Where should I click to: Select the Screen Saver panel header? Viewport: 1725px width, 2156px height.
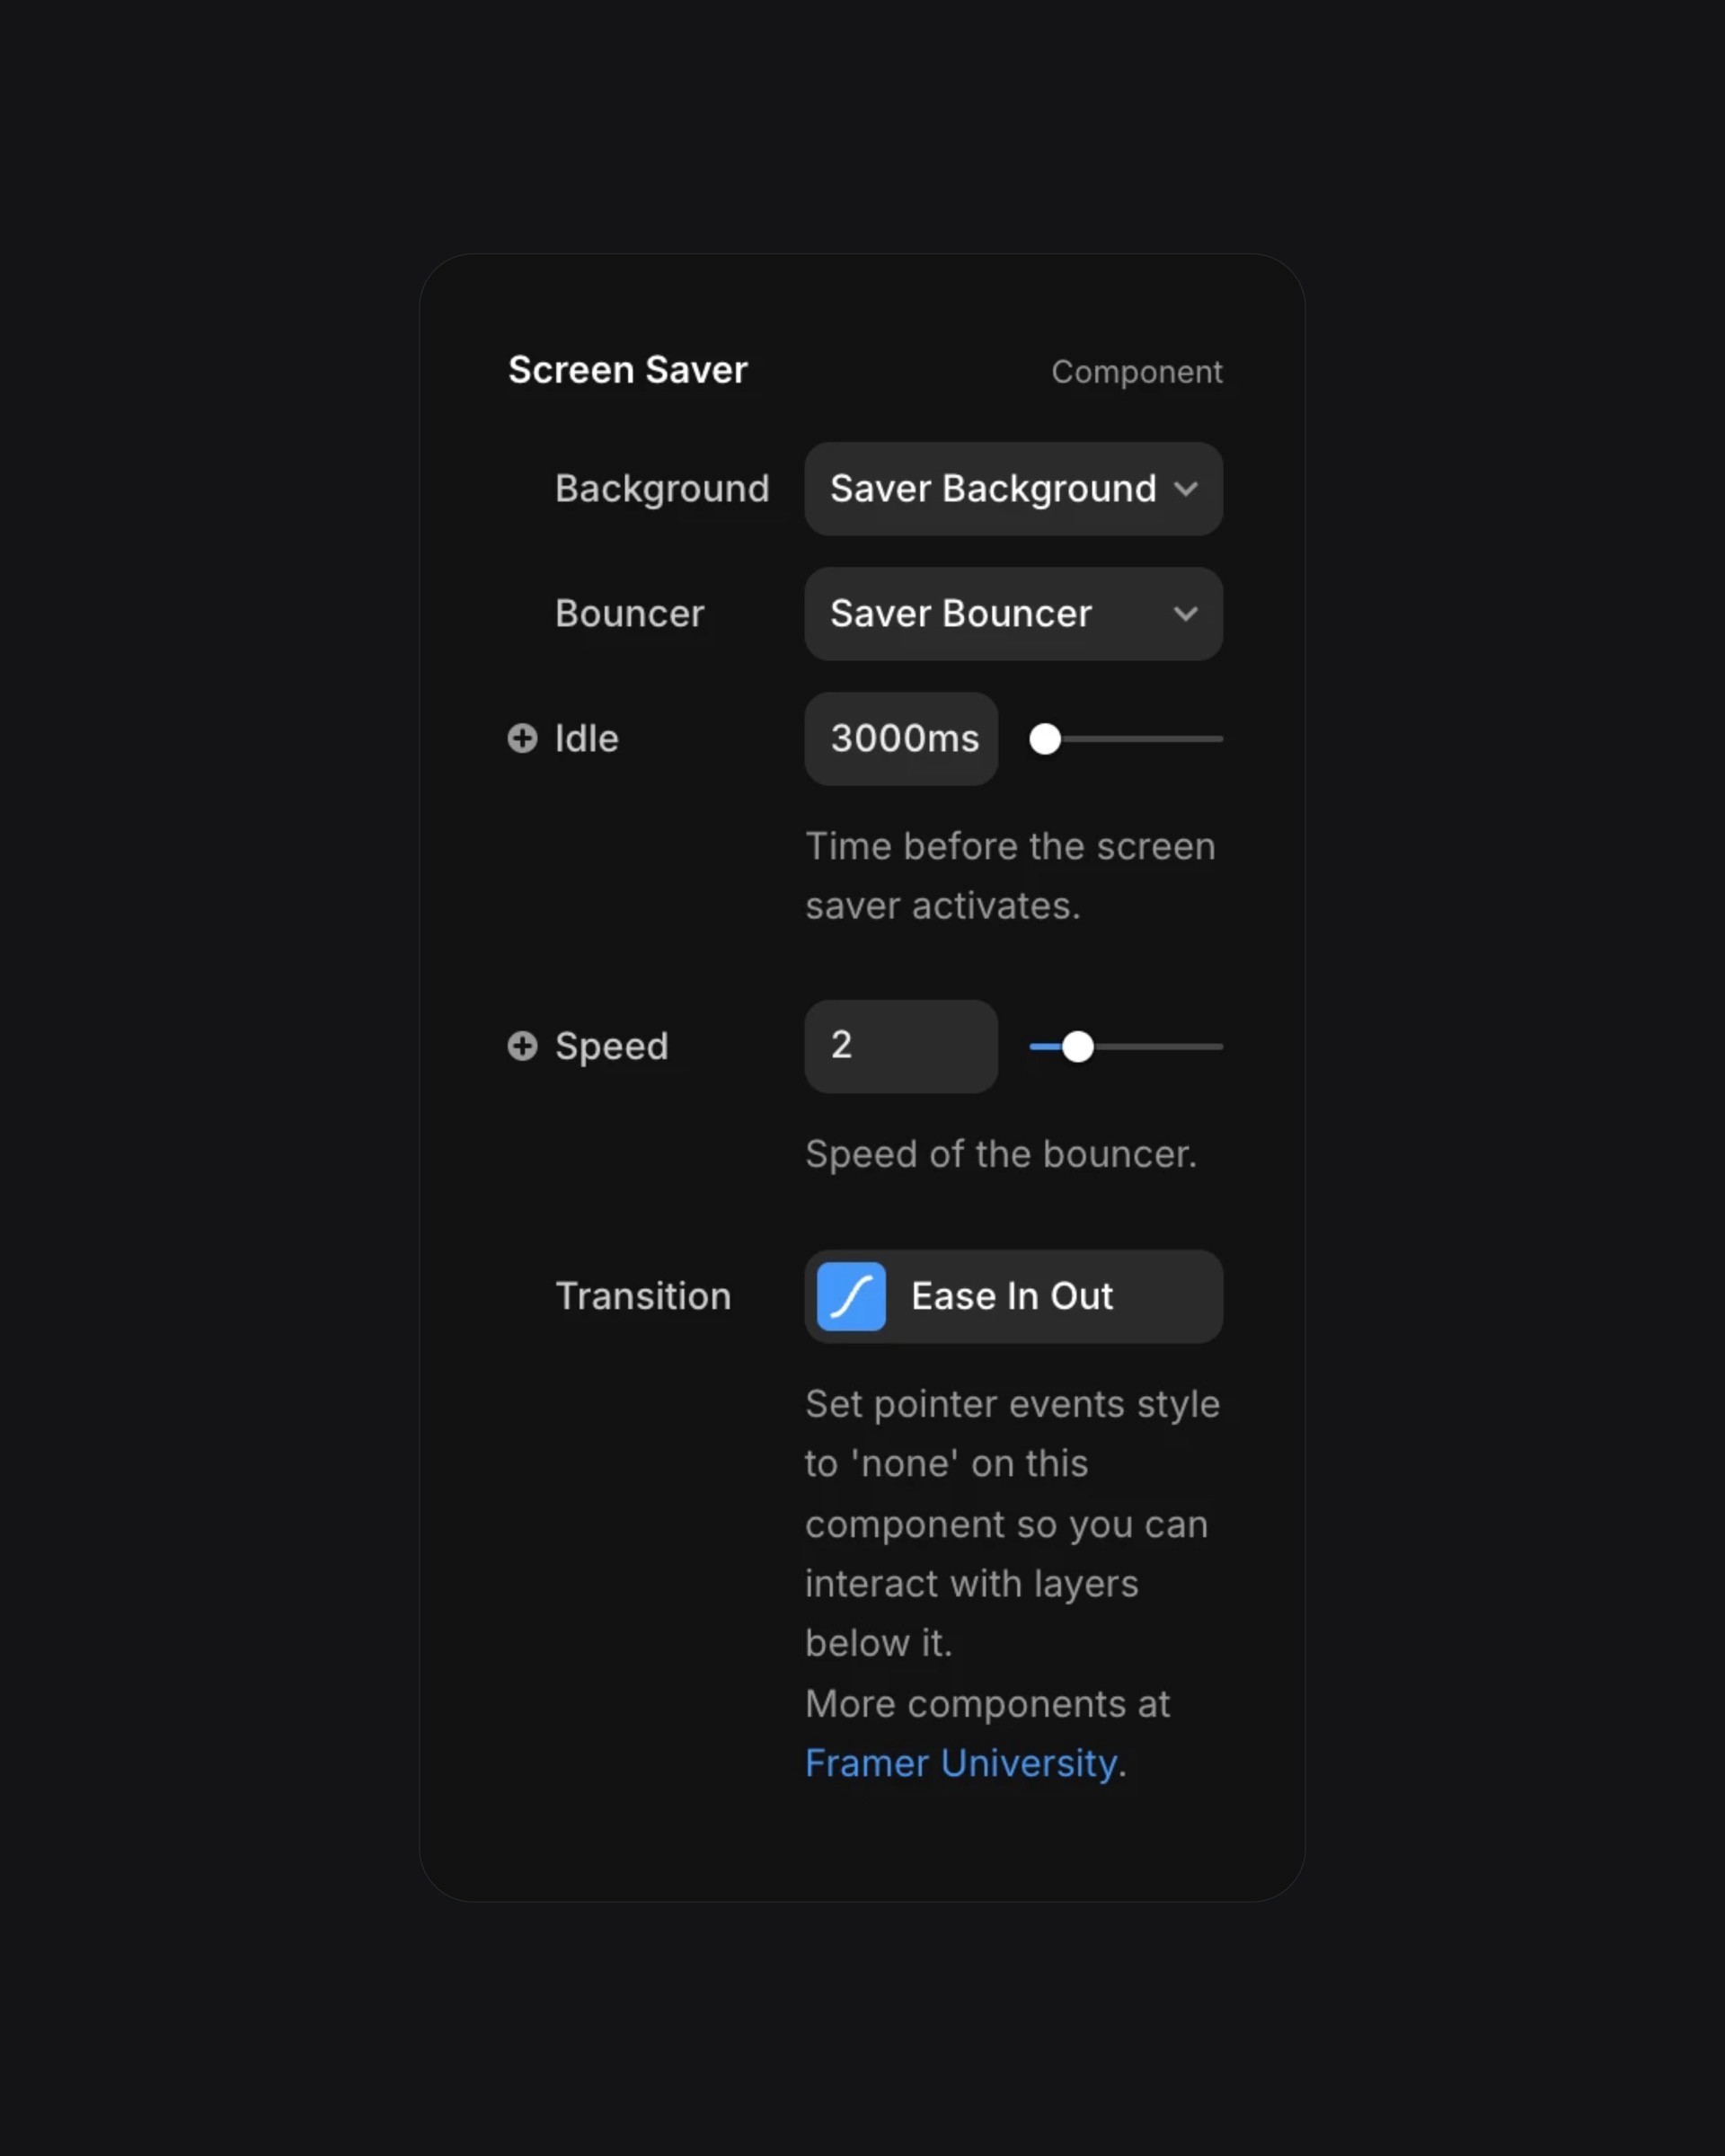(x=628, y=369)
